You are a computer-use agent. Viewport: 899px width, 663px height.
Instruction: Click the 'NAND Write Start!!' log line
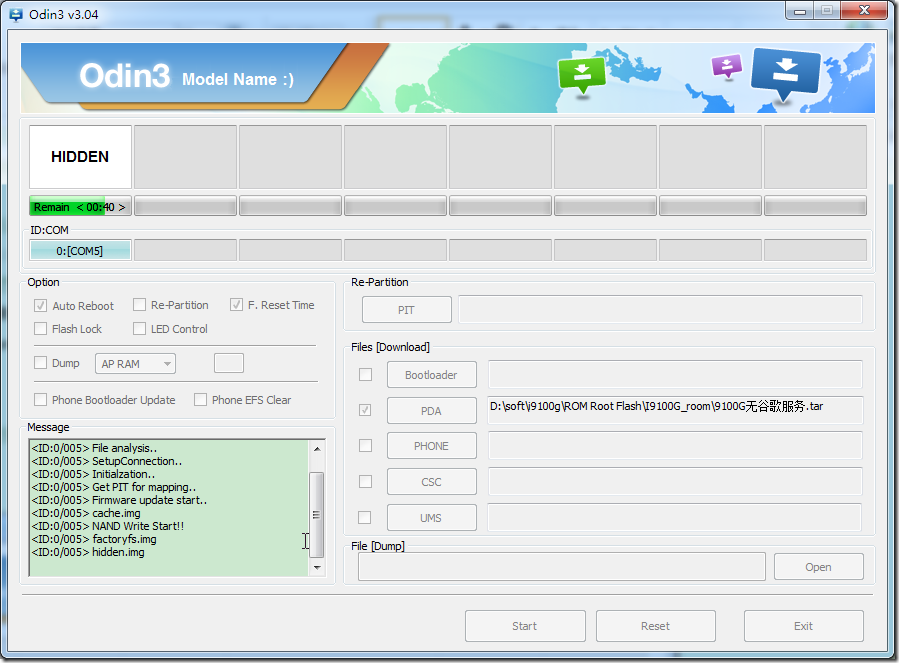coord(108,526)
